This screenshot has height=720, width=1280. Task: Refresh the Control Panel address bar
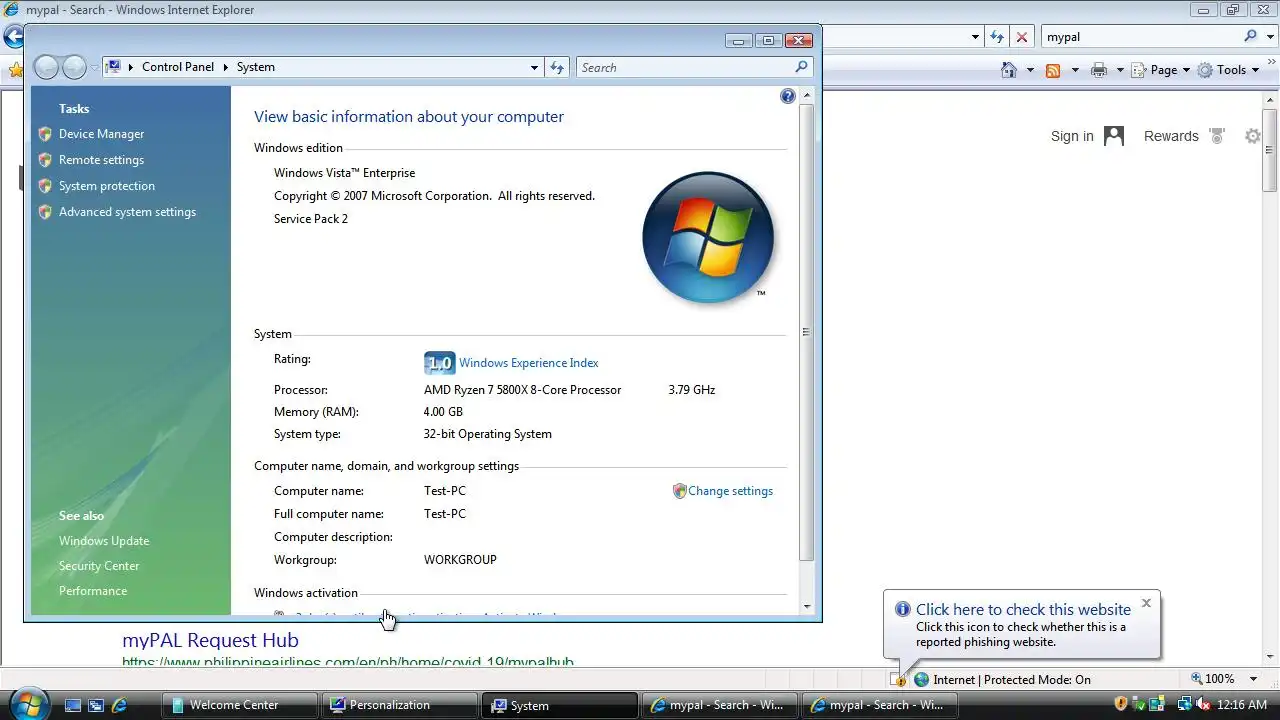(x=558, y=67)
